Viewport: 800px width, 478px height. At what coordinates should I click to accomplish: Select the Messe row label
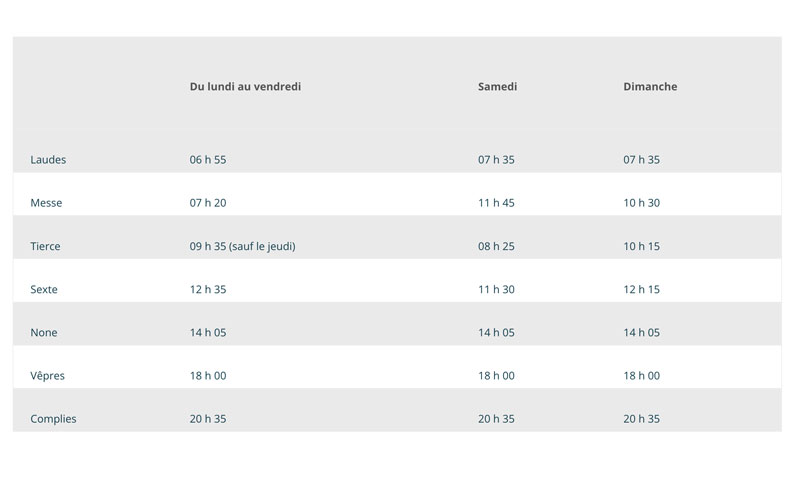46,203
